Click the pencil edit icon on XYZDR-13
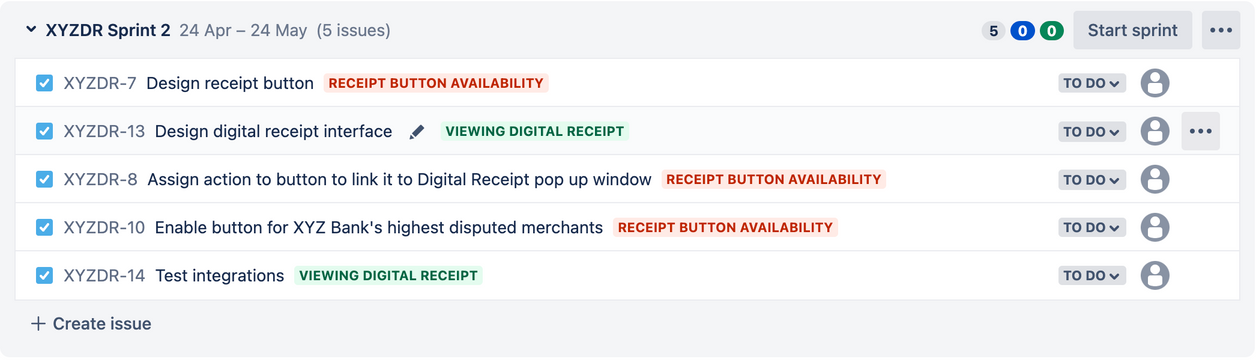 pos(417,132)
